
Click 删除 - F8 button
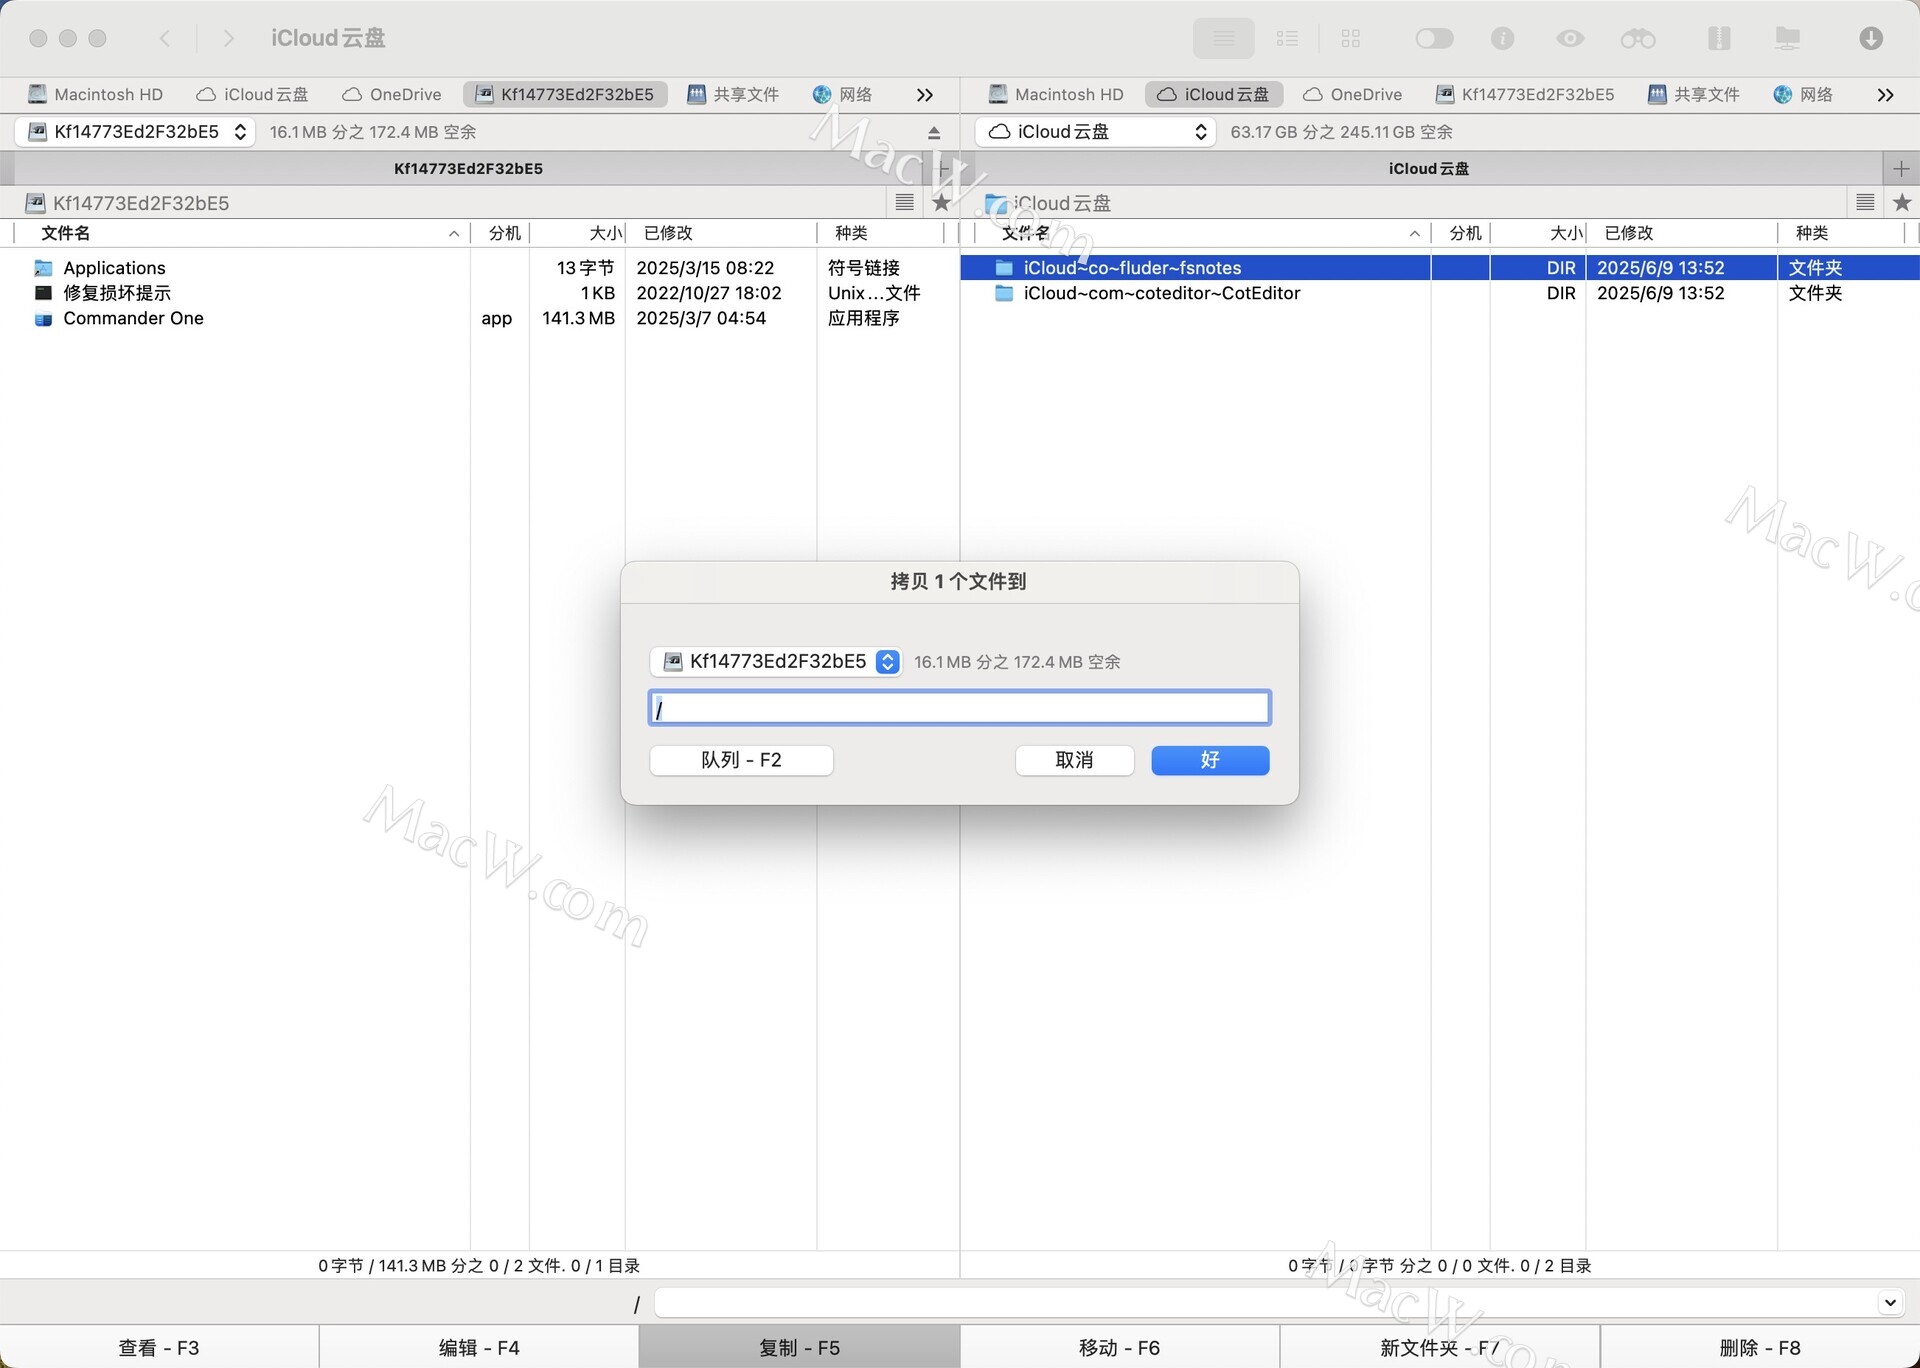1760,1347
